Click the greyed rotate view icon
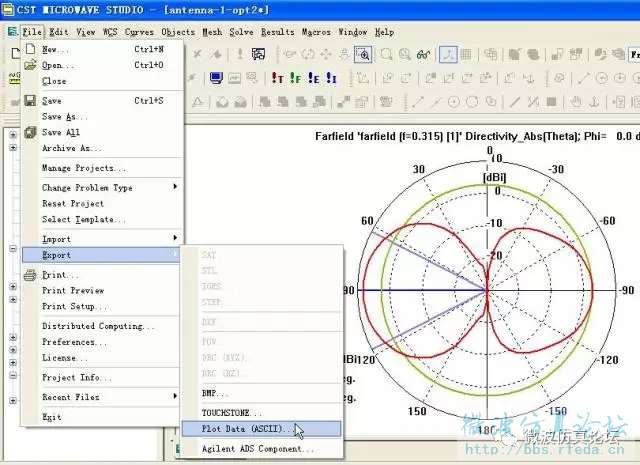The height and width of the screenshot is (465, 640). click(308, 54)
